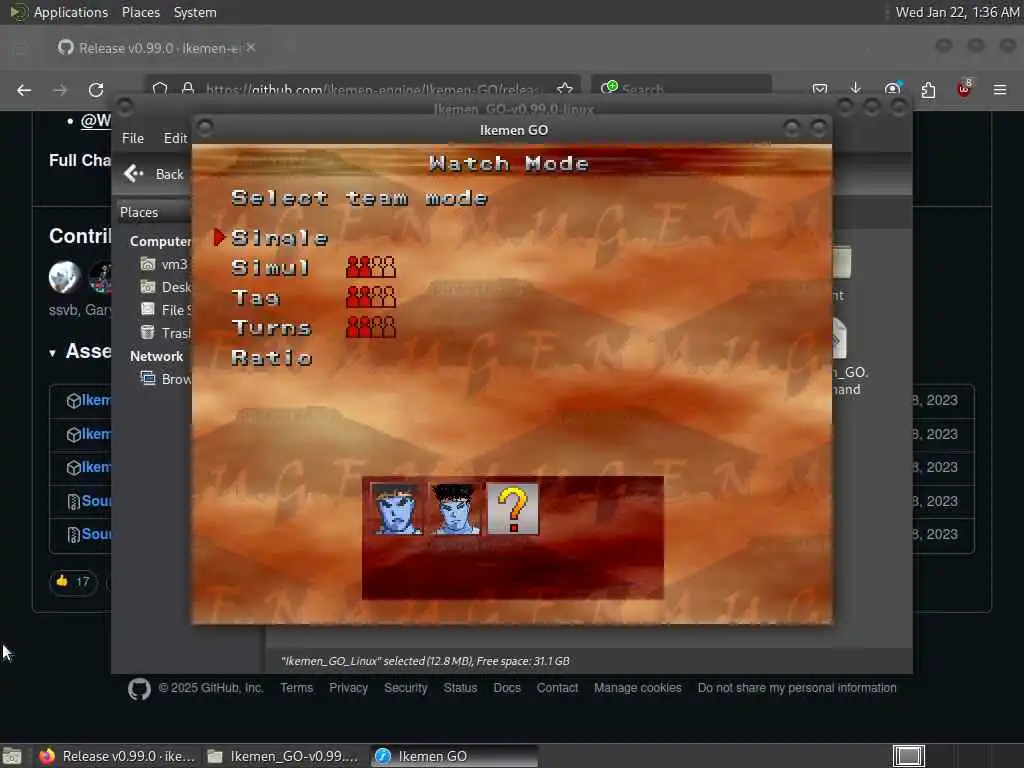Select first blue fighter portrait with headband
The width and height of the screenshot is (1024, 768).
pos(396,509)
